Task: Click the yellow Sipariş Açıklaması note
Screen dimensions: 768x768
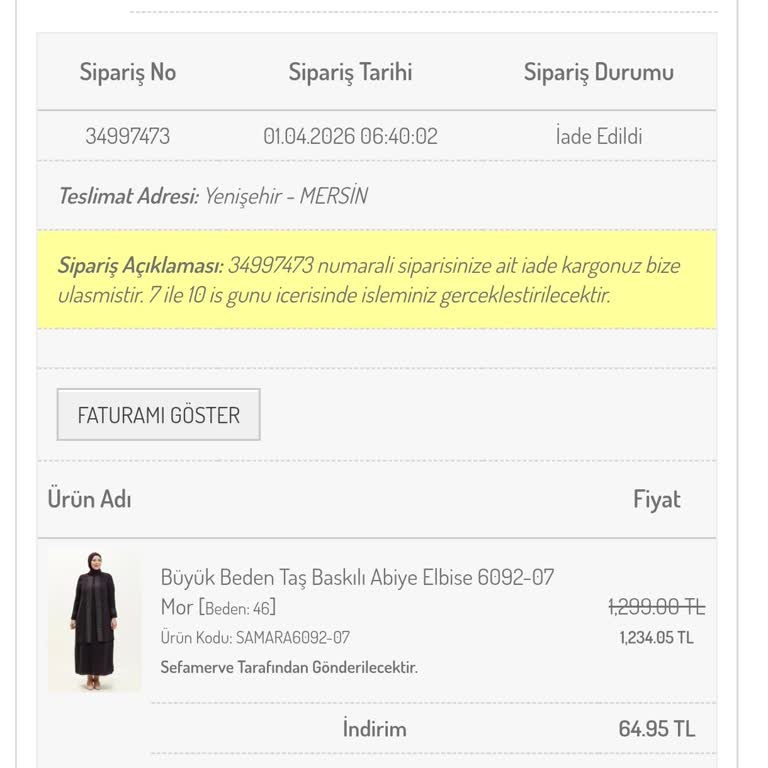Action: coord(377,280)
